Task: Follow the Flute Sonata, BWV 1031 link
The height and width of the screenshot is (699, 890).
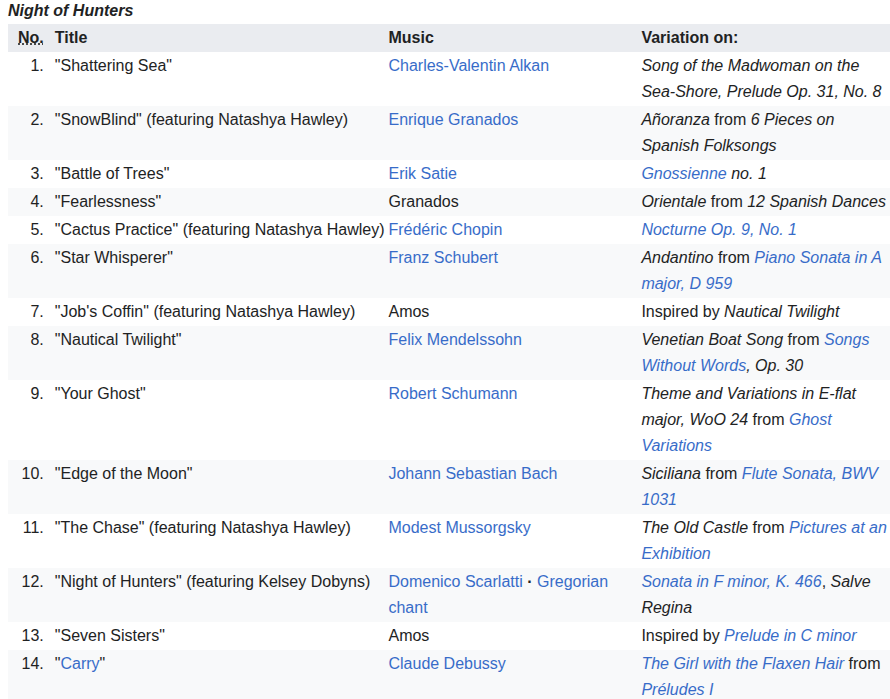Action: (x=811, y=474)
